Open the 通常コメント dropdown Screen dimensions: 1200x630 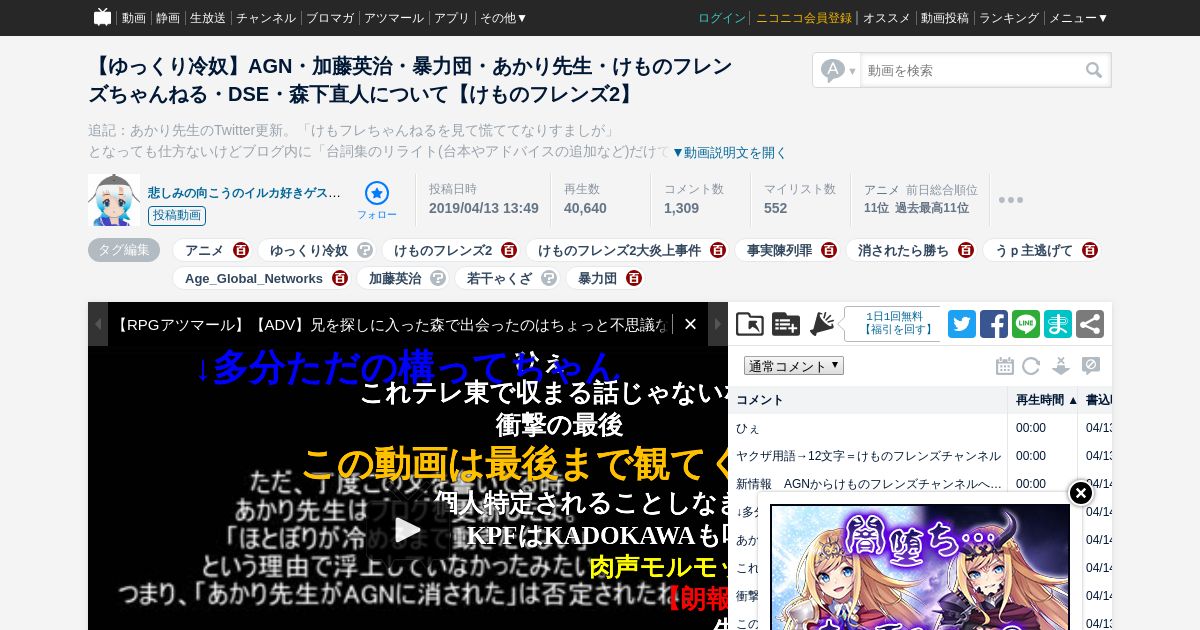coord(794,366)
